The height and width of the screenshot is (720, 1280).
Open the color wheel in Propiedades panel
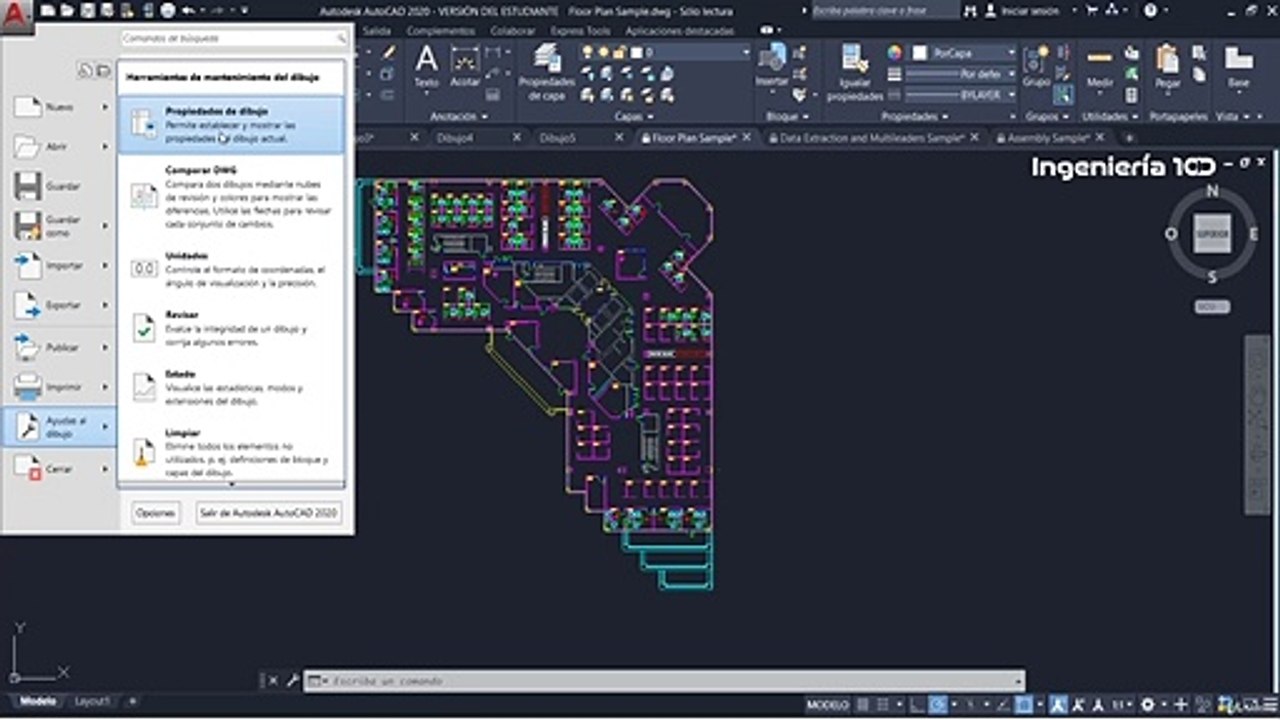(895, 52)
